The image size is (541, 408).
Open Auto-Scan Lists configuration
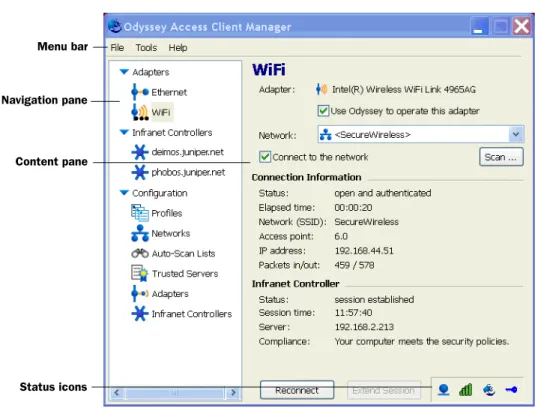coord(184,253)
